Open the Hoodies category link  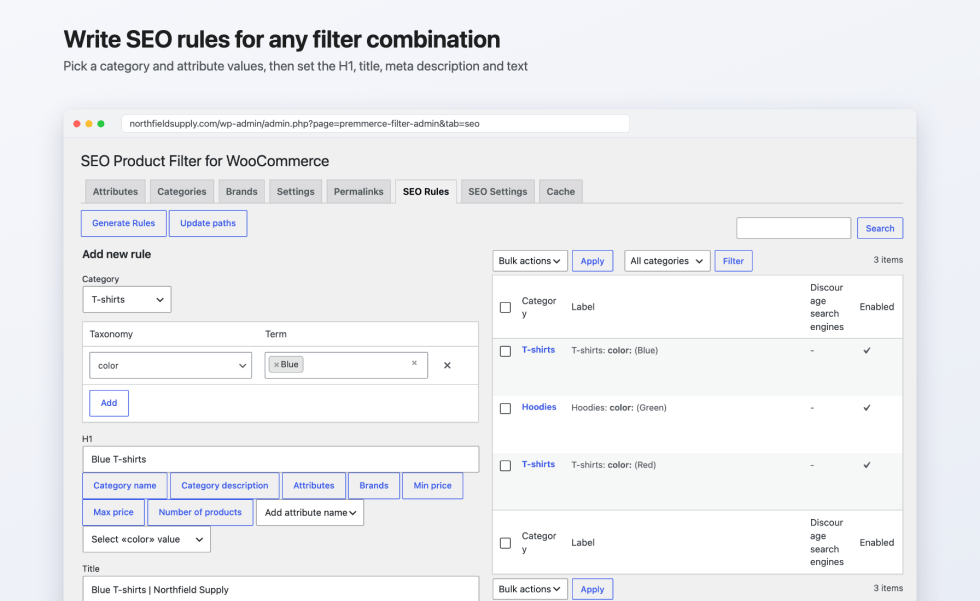tap(539, 407)
